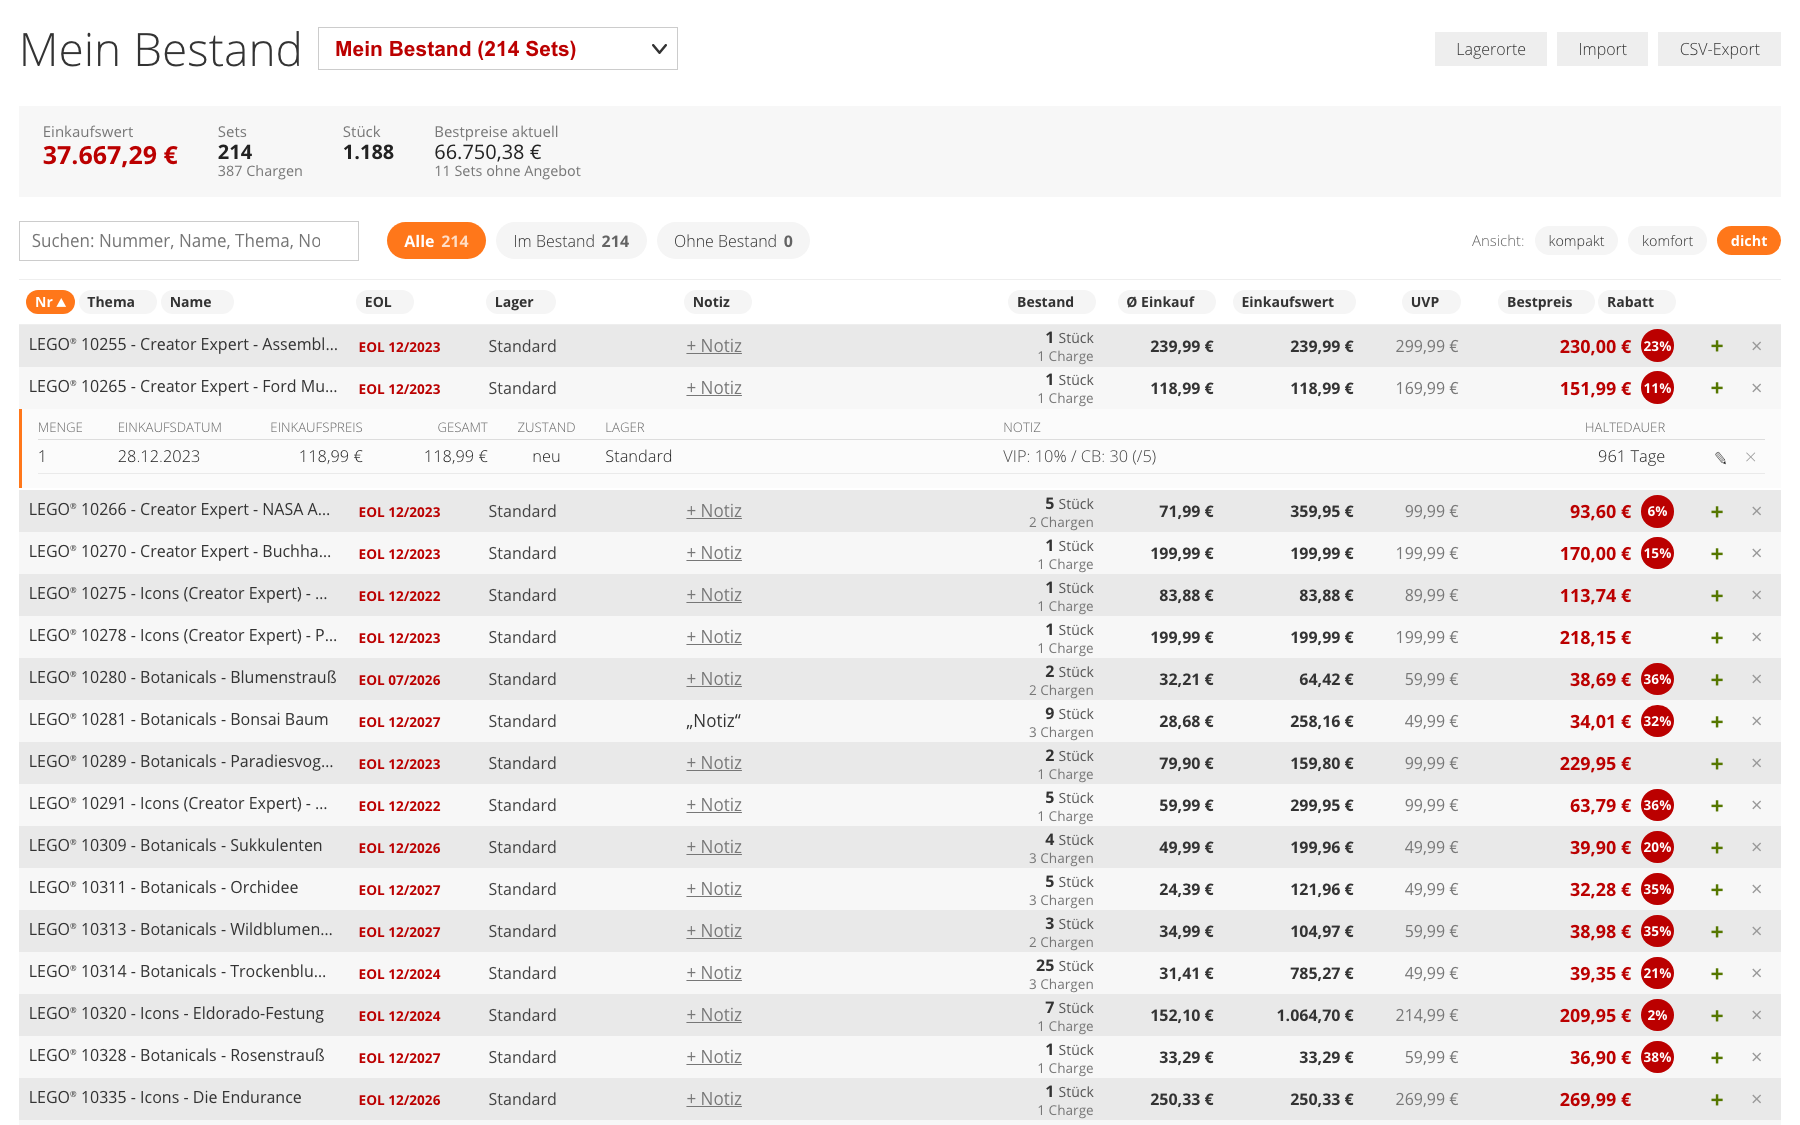Add a charge to 10289 Paradiesvogel set
Viewport: 1800px width, 1125px height.
(1717, 763)
